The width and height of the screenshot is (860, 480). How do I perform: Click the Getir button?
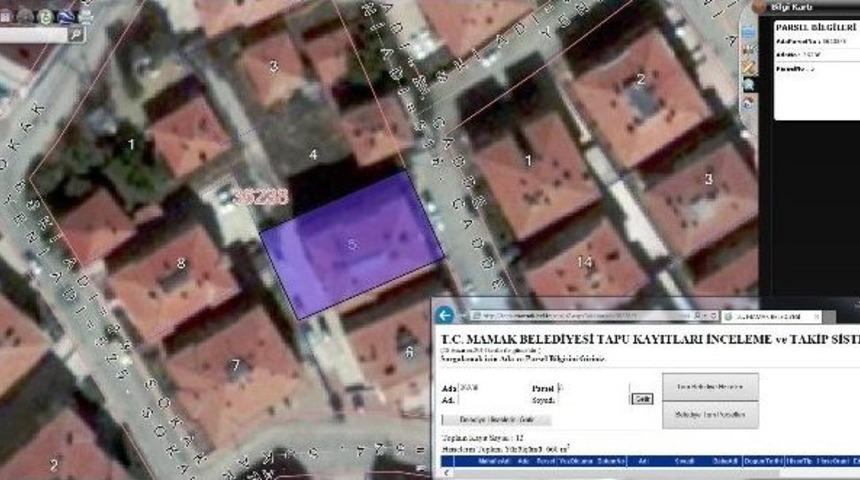642,399
